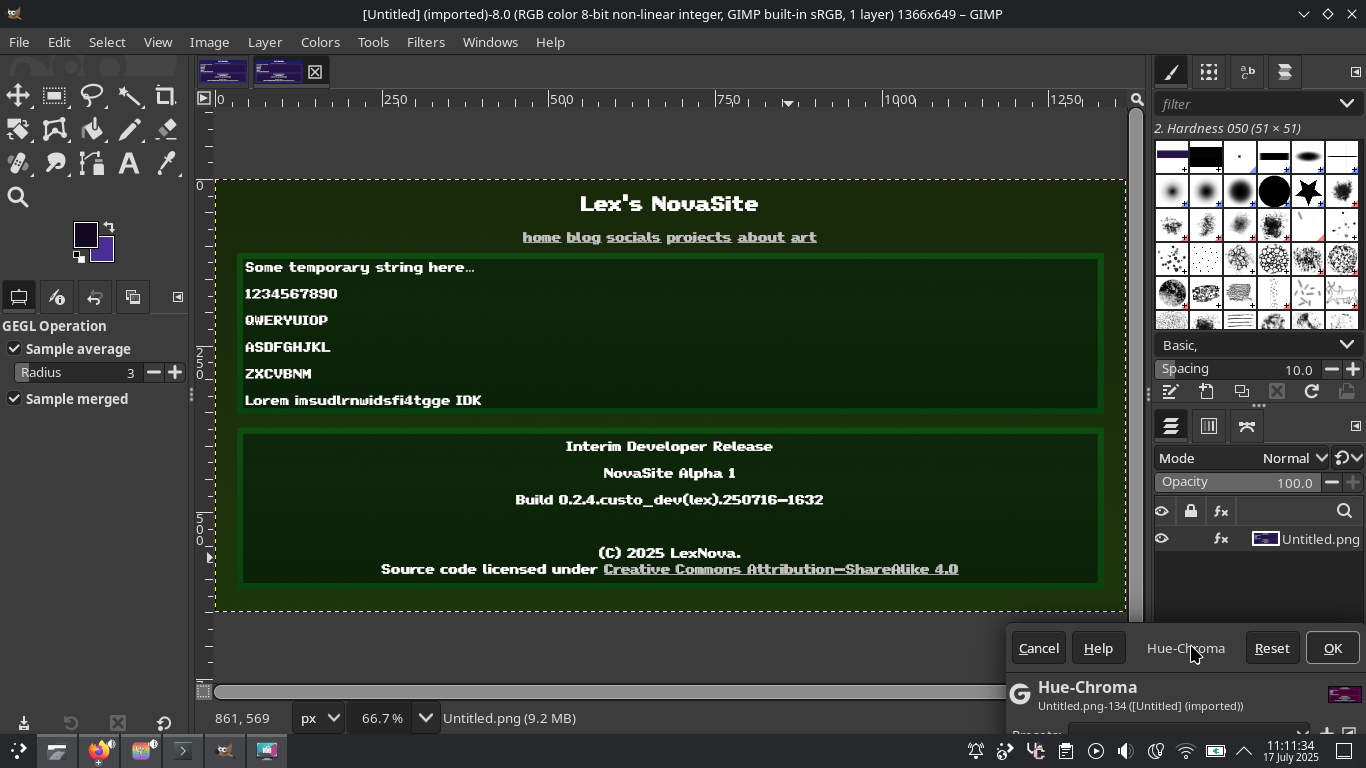Choose the Crop tool
The width and height of the screenshot is (1366, 768).
(166, 96)
